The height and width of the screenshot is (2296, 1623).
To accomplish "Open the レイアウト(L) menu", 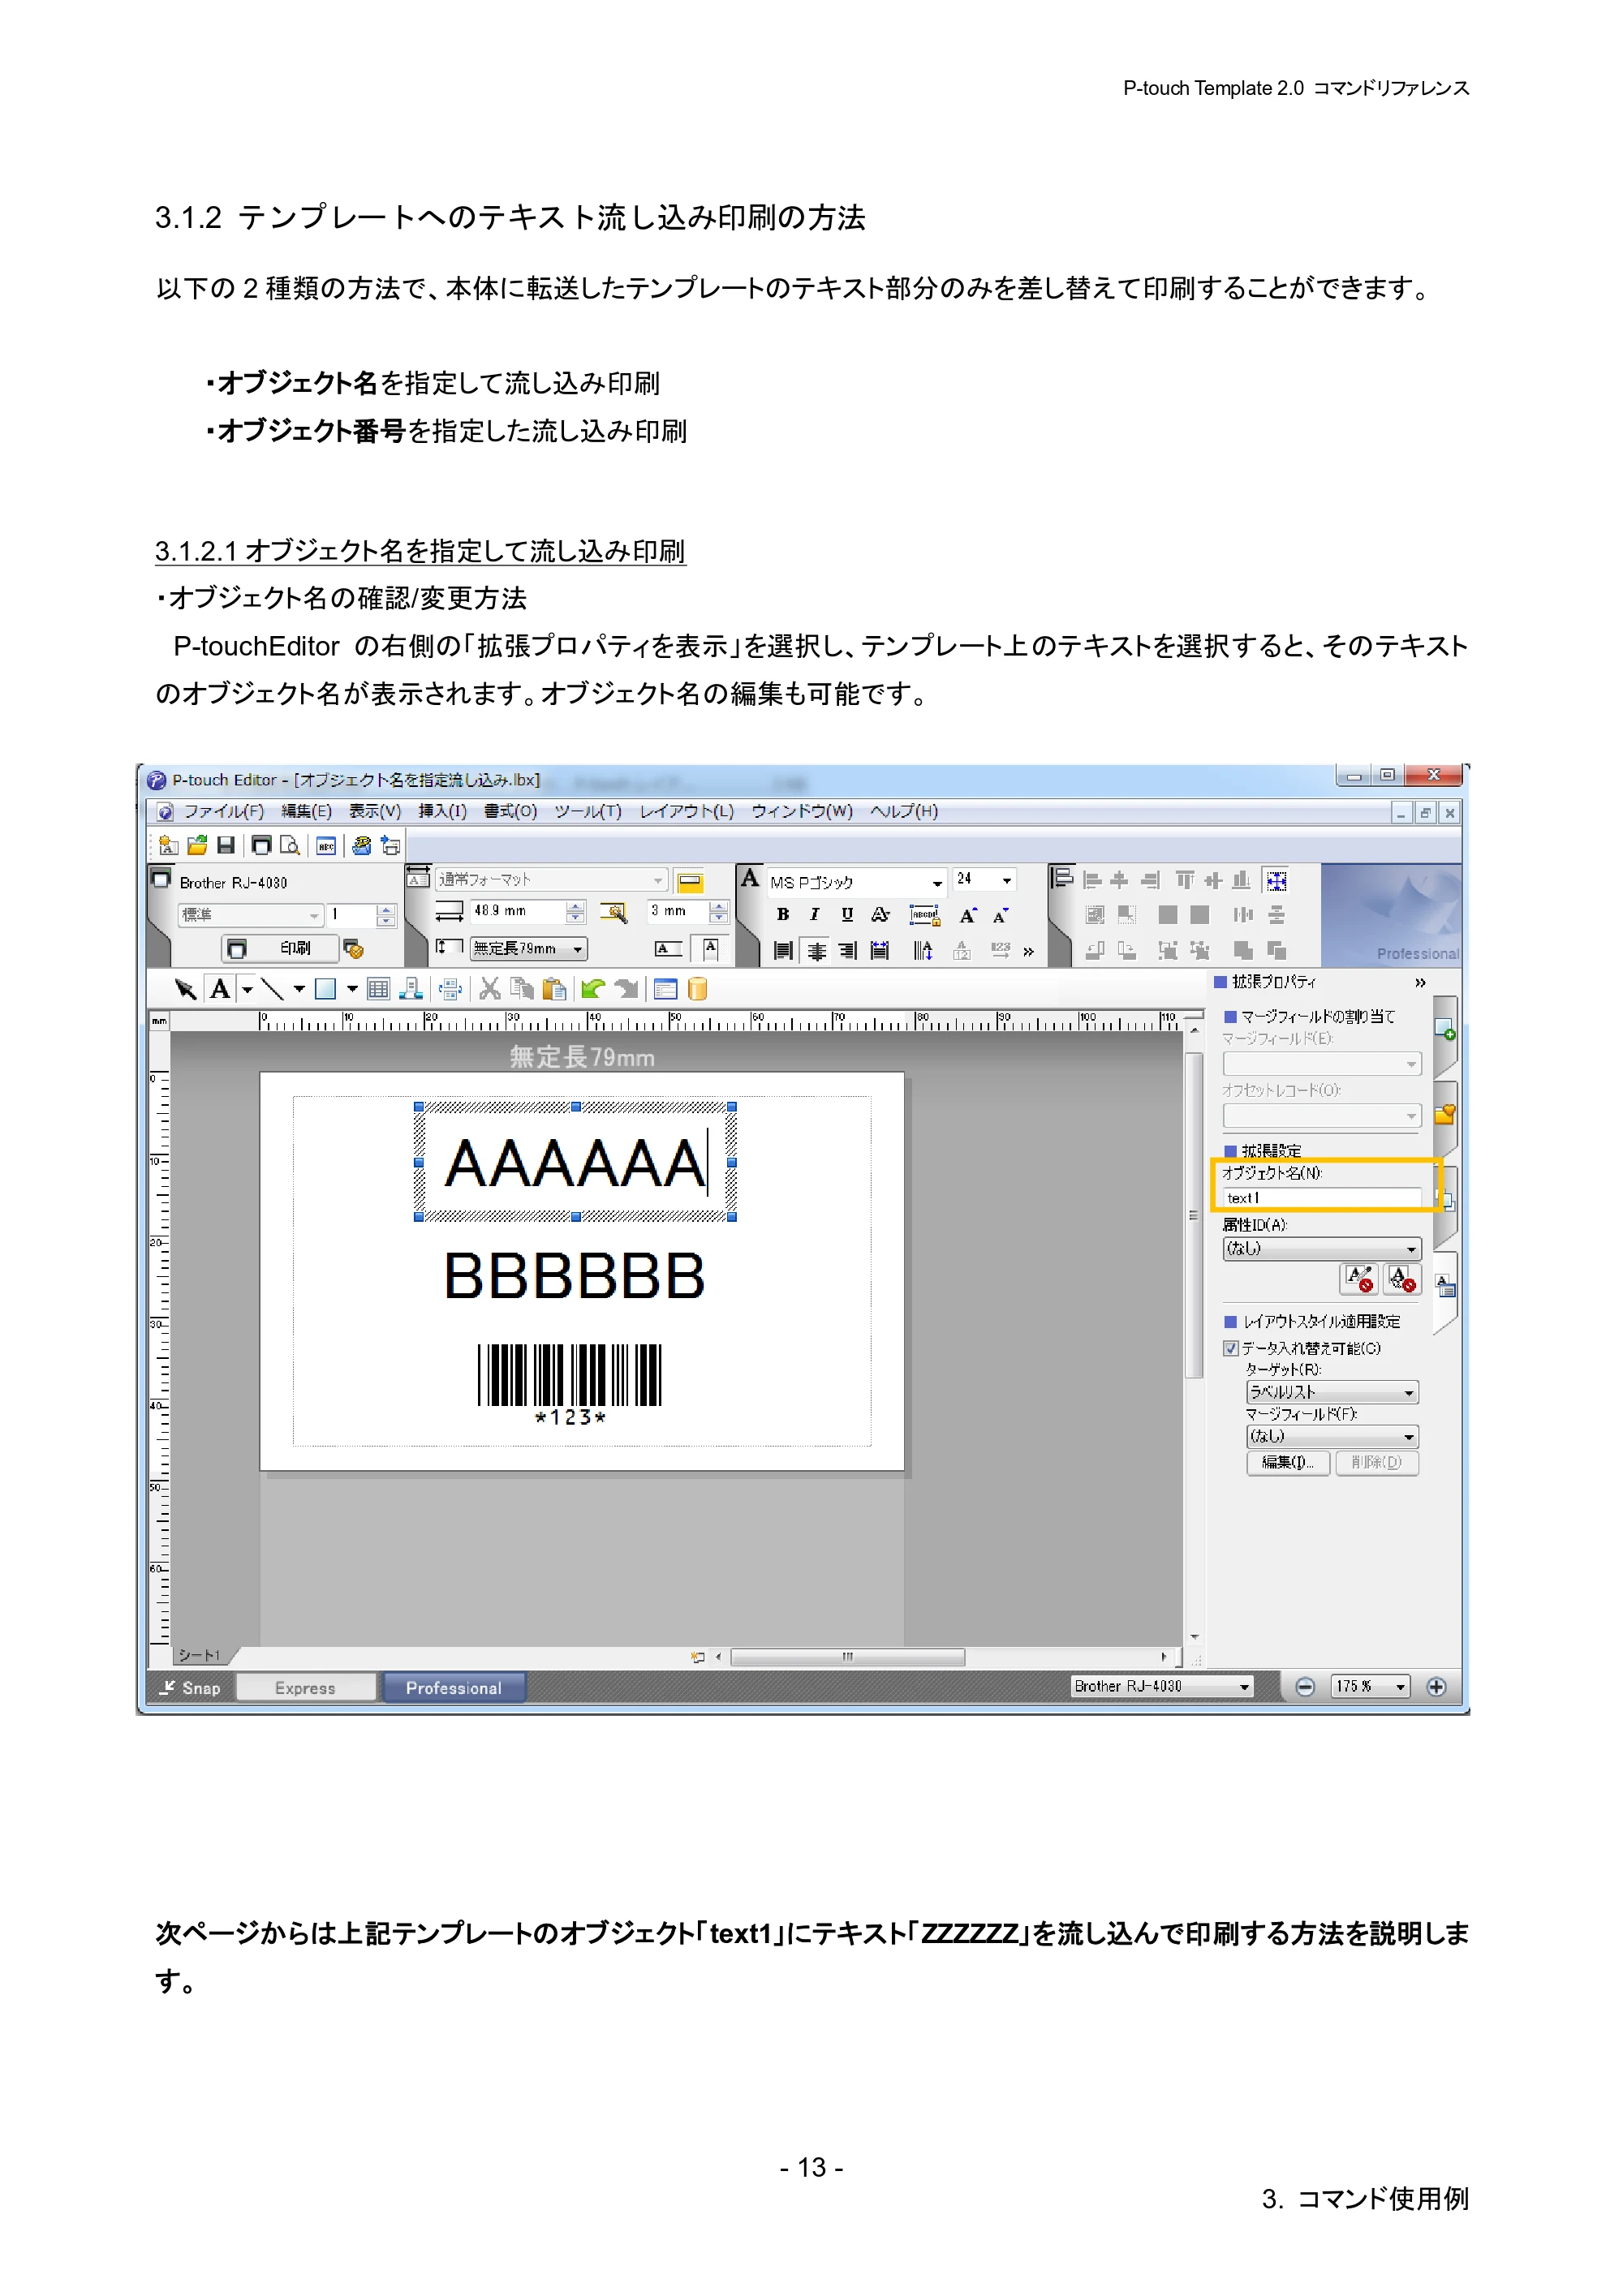I will 686,811.
